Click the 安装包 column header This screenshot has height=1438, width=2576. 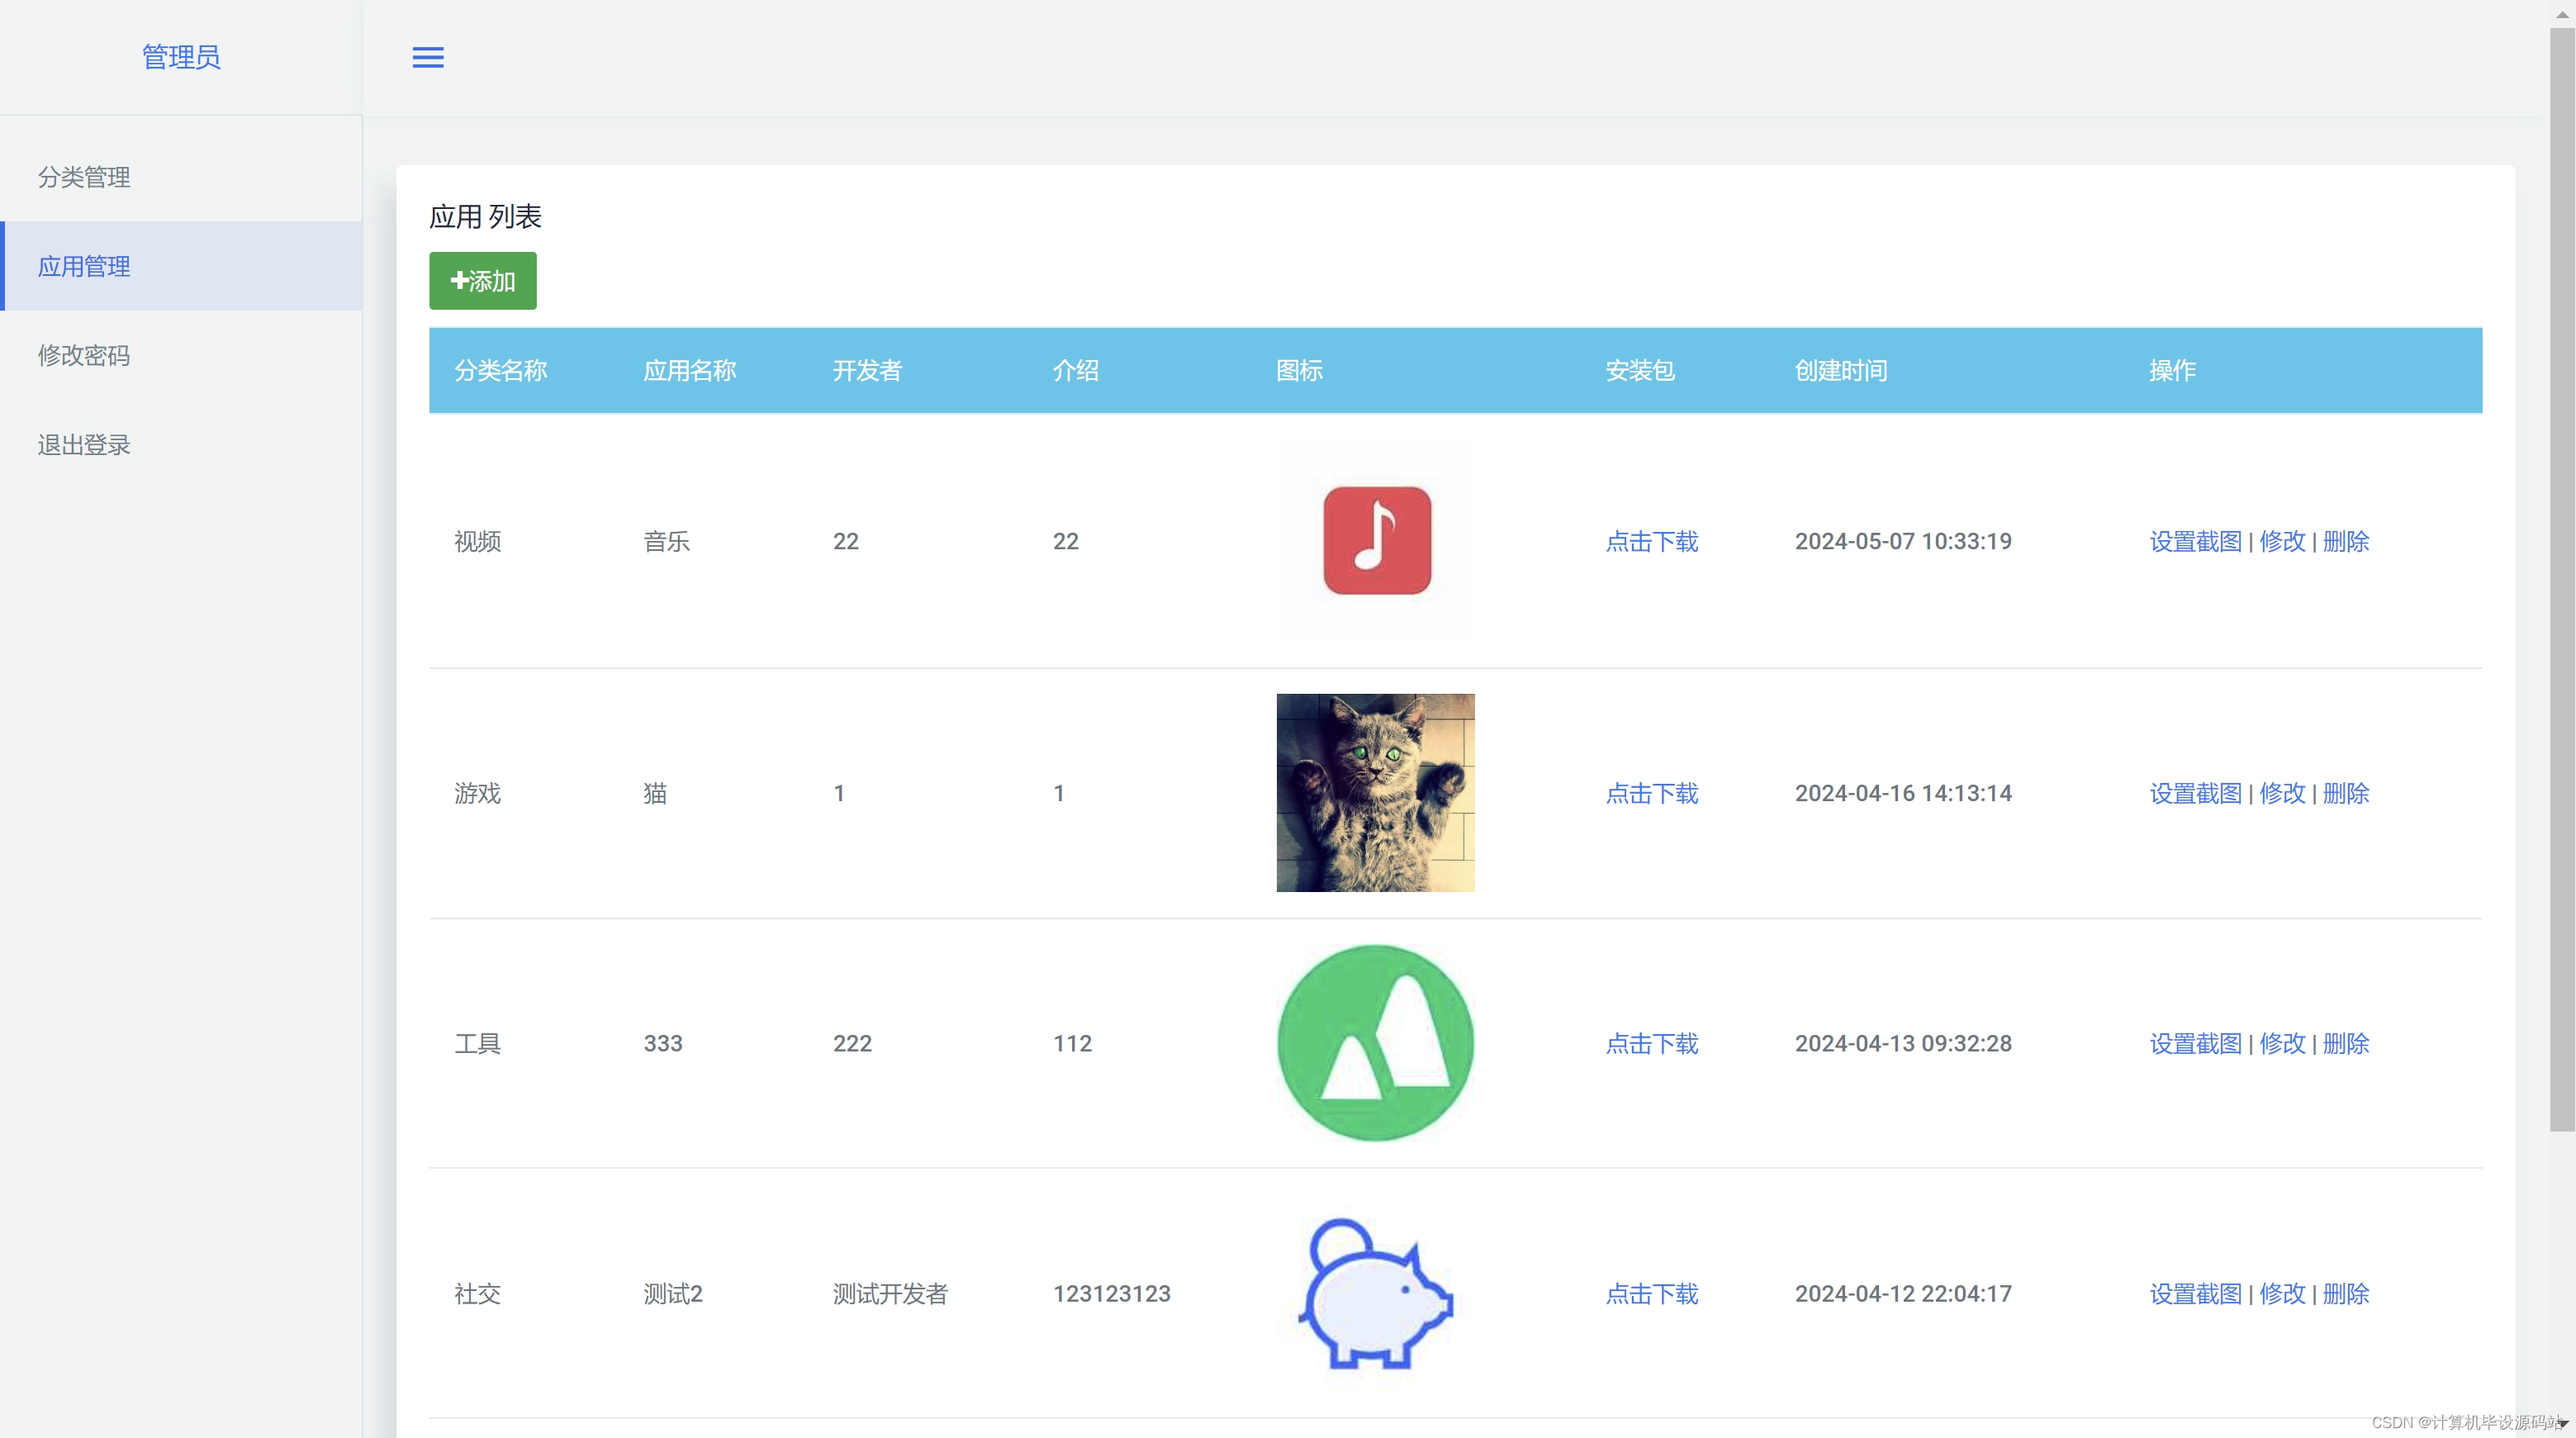coord(1640,370)
